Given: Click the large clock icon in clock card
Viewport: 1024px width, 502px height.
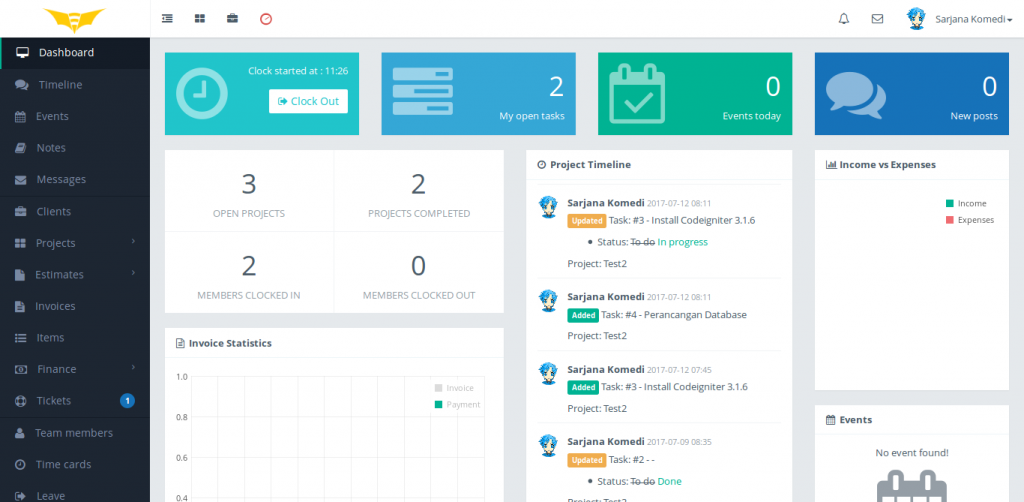Looking at the screenshot, I should (x=202, y=93).
